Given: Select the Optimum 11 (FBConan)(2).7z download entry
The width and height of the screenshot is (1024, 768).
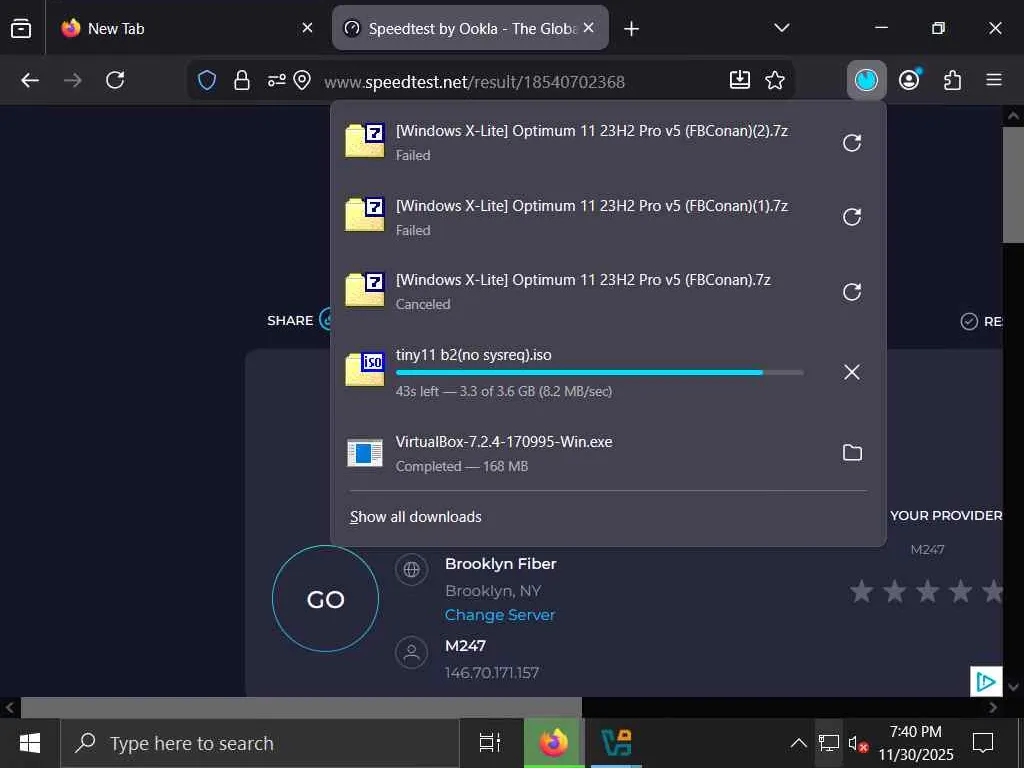Looking at the screenshot, I should tap(581, 142).
